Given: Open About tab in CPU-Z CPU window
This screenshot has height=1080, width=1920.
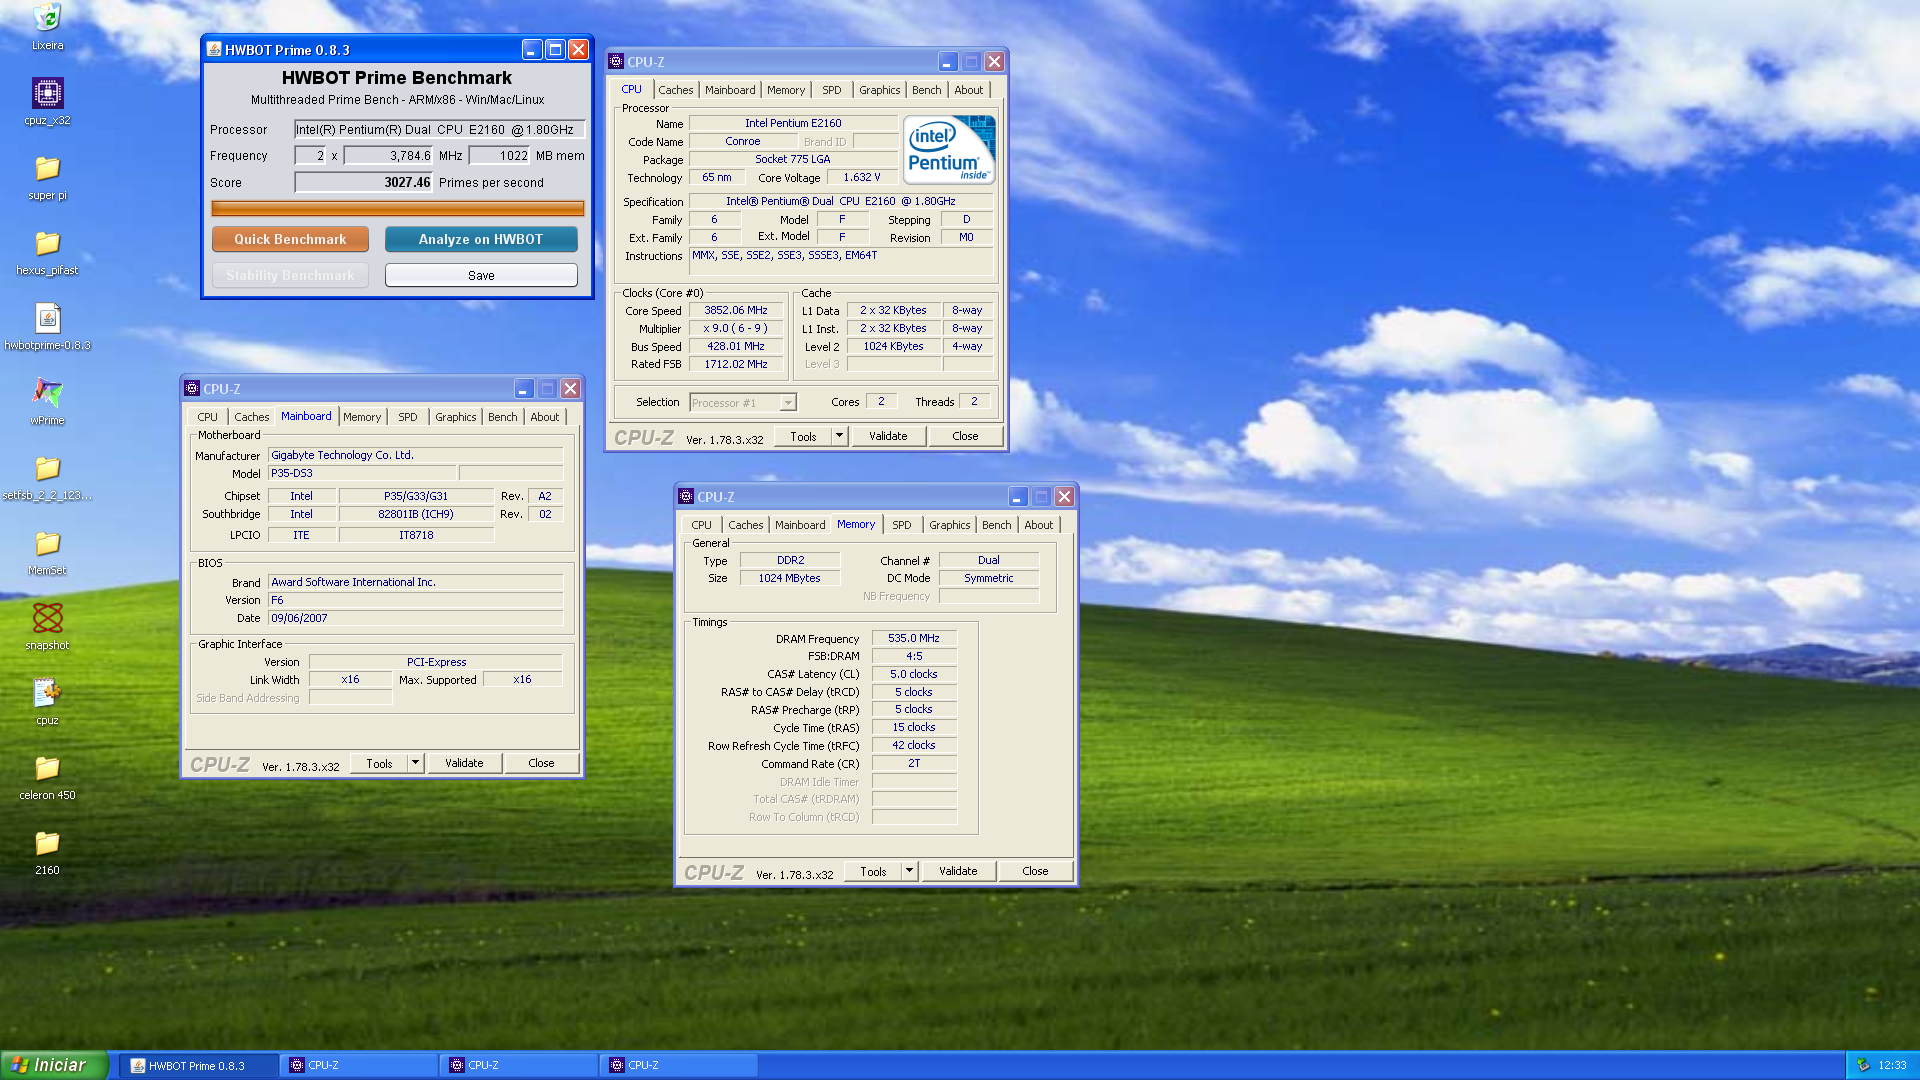Looking at the screenshot, I should point(969,90).
